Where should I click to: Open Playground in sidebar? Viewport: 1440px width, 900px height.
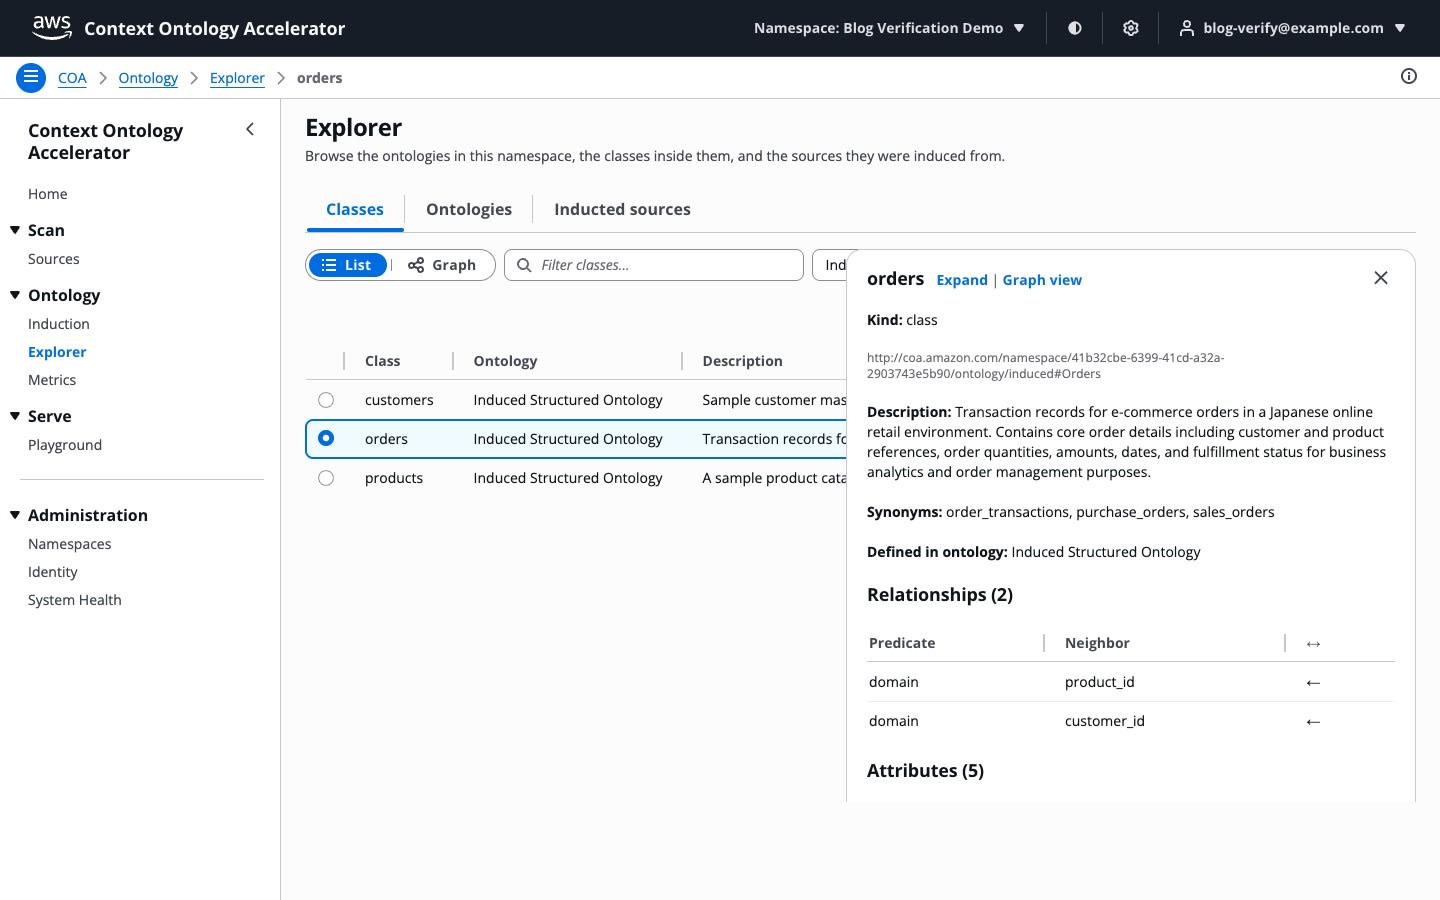click(x=65, y=445)
